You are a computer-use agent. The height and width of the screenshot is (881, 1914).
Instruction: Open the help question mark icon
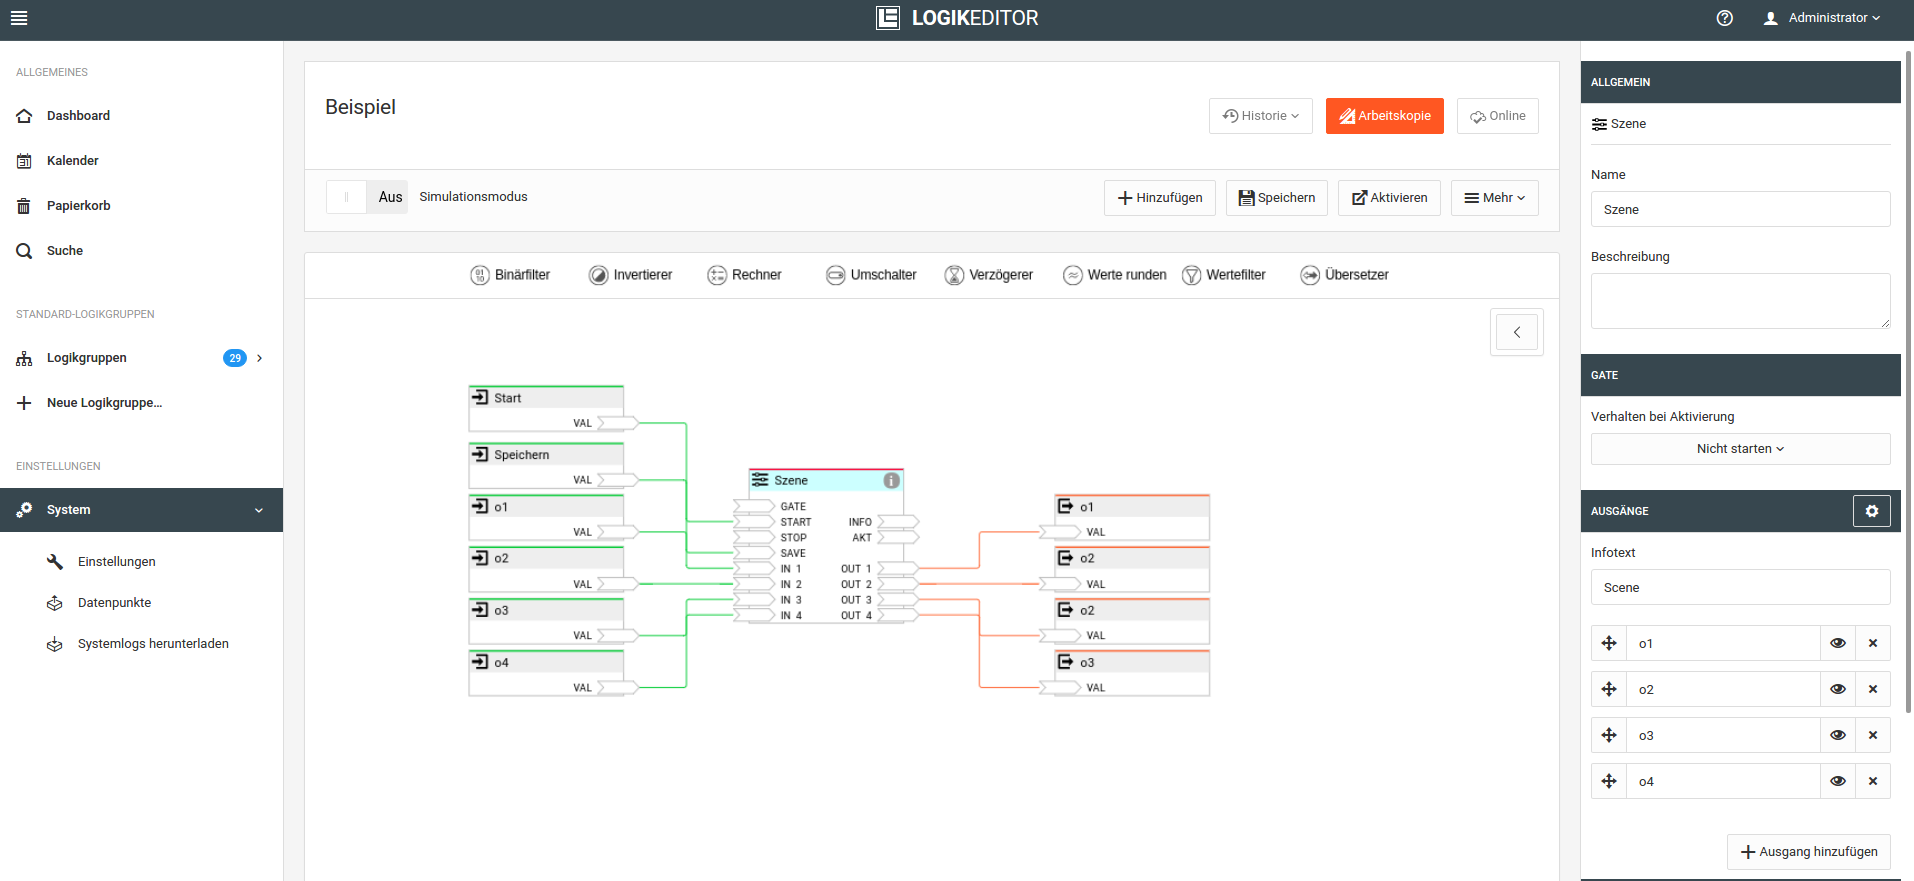click(x=1725, y=18)
